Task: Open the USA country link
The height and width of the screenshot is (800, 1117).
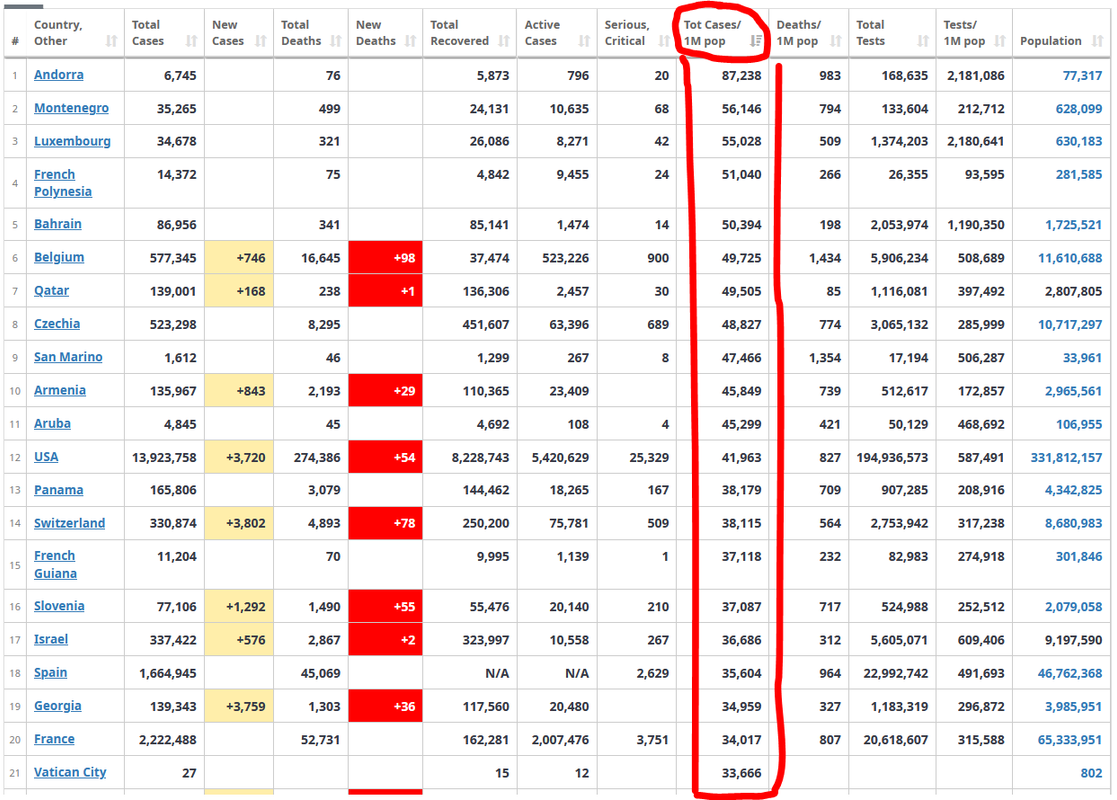Action: point(46,457)
